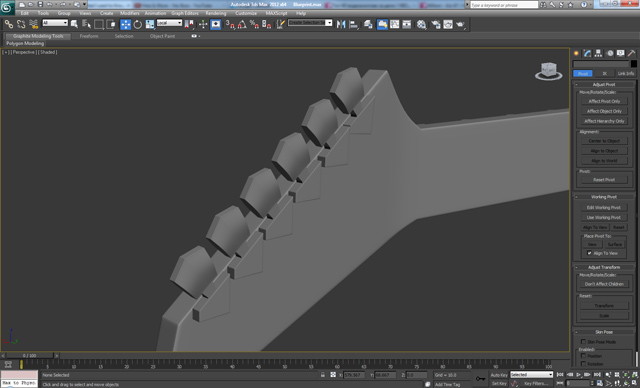Open the Key Filters dialog button
This screenshot has height=388, width=640.
coord(536,384)
